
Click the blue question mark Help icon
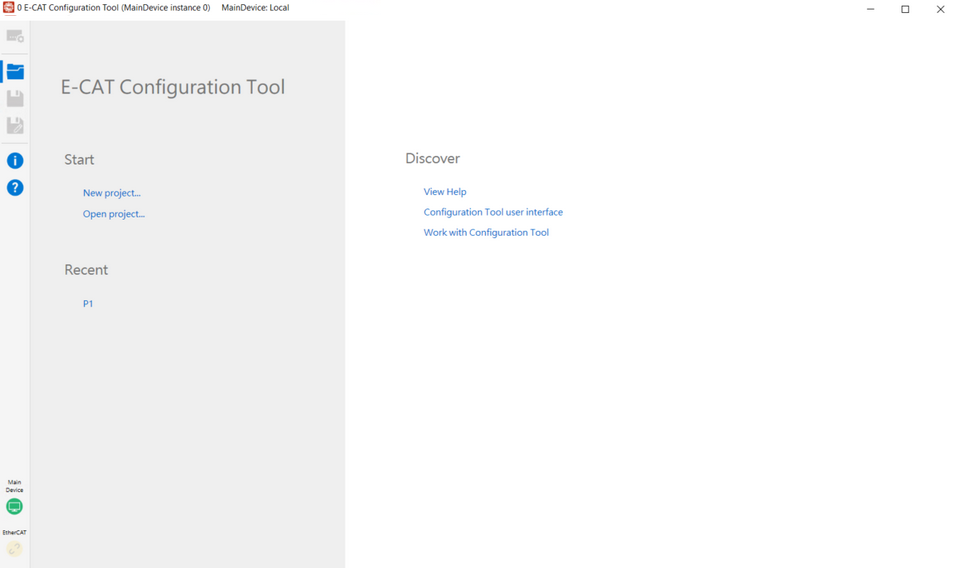[x=15, y=187]
